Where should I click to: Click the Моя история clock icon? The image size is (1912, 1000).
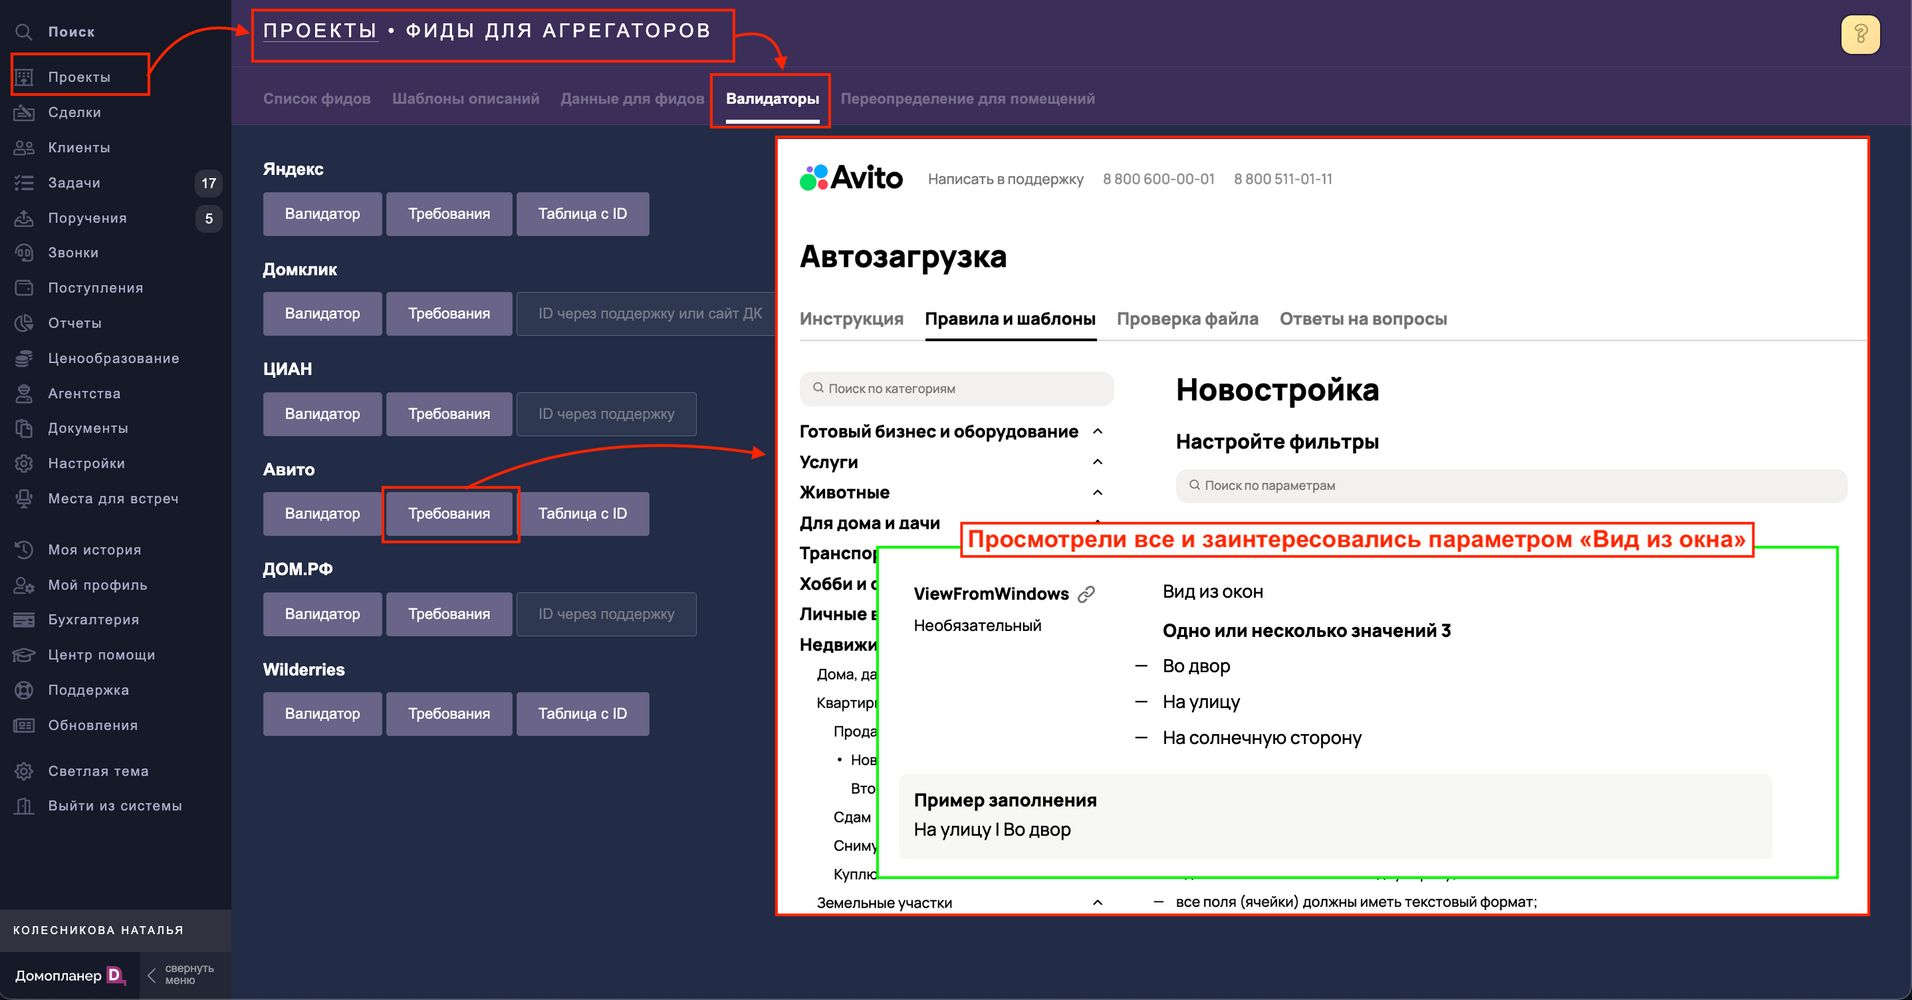(x=24, y=550)
